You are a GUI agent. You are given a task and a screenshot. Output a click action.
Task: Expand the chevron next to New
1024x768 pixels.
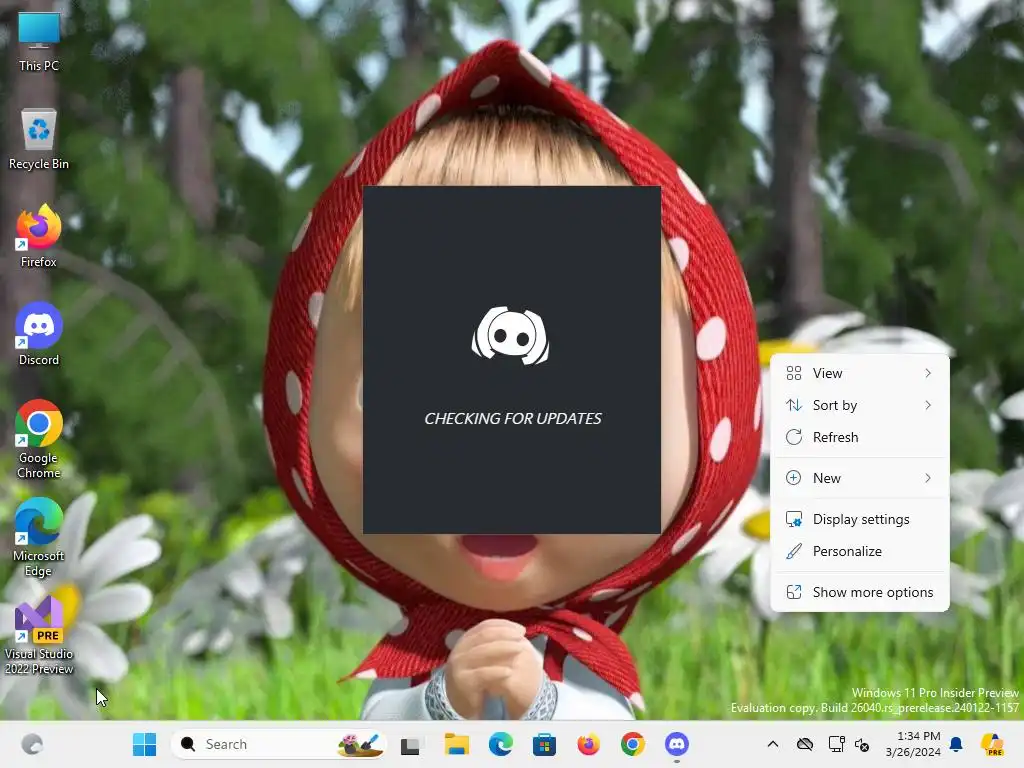pos(928,478)
